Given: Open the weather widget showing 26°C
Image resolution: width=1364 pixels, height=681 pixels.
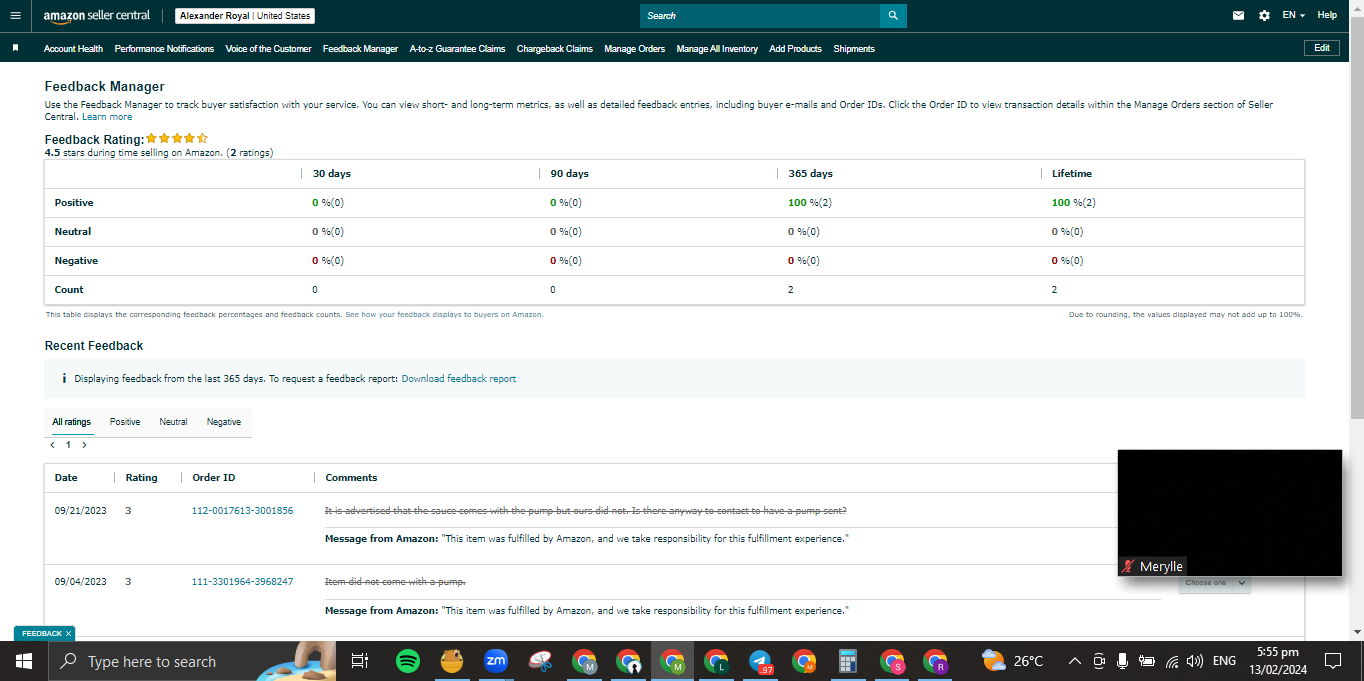Looking at the screenshot, I should 1012,661.
